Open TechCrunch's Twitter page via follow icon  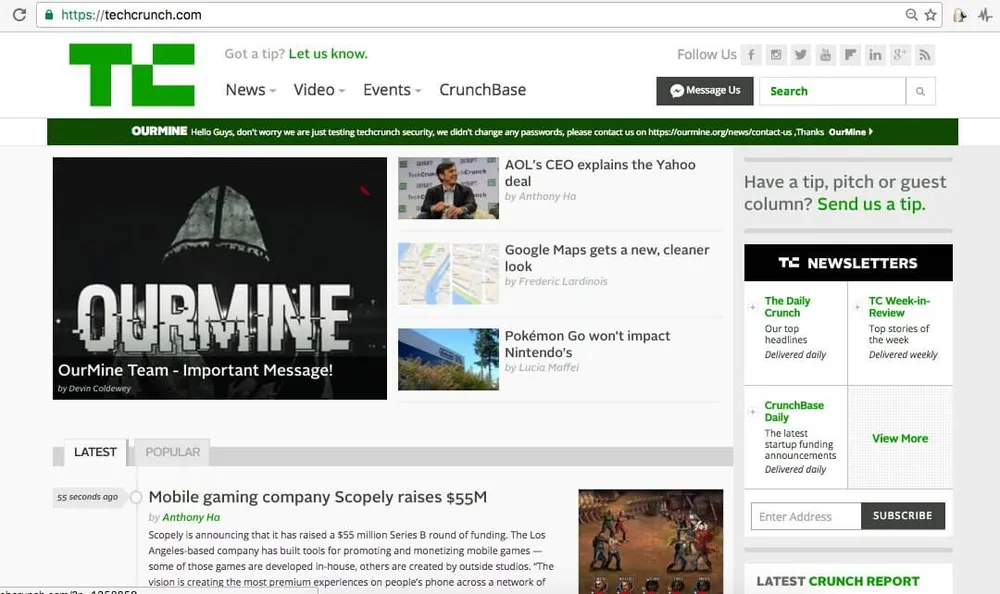click(x=801, y=55)
